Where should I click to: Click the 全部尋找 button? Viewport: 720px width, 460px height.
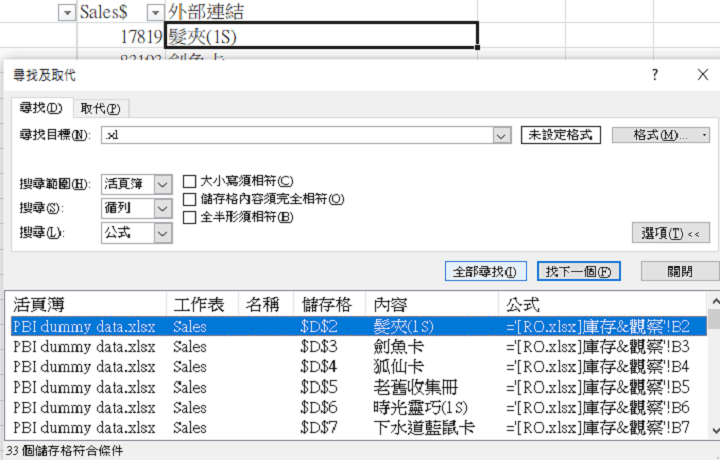point(485,271)
